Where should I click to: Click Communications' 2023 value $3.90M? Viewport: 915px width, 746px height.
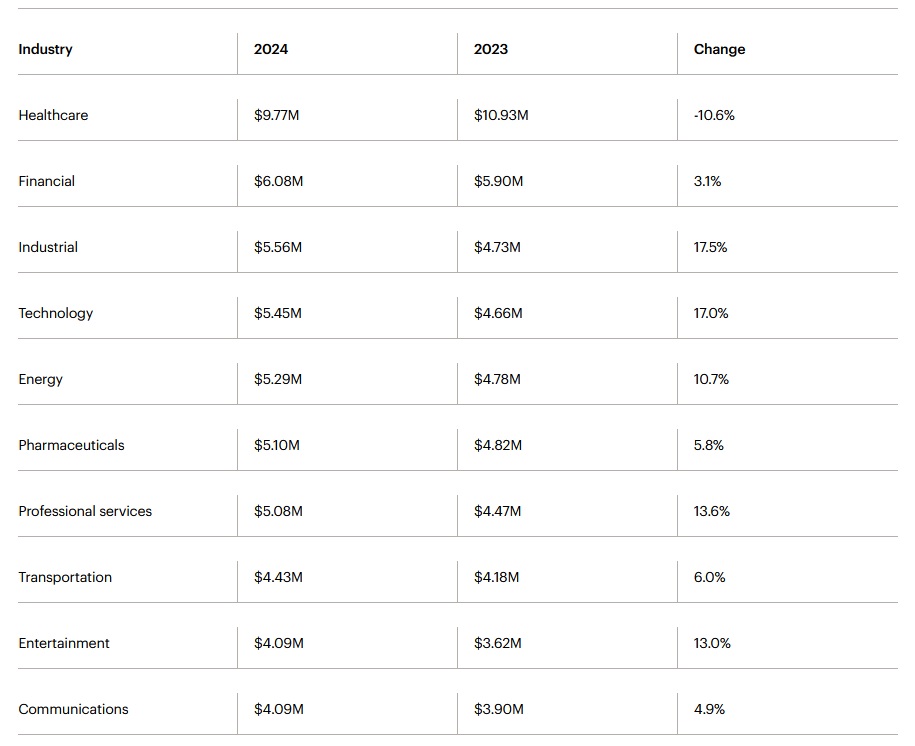[498, 709]
